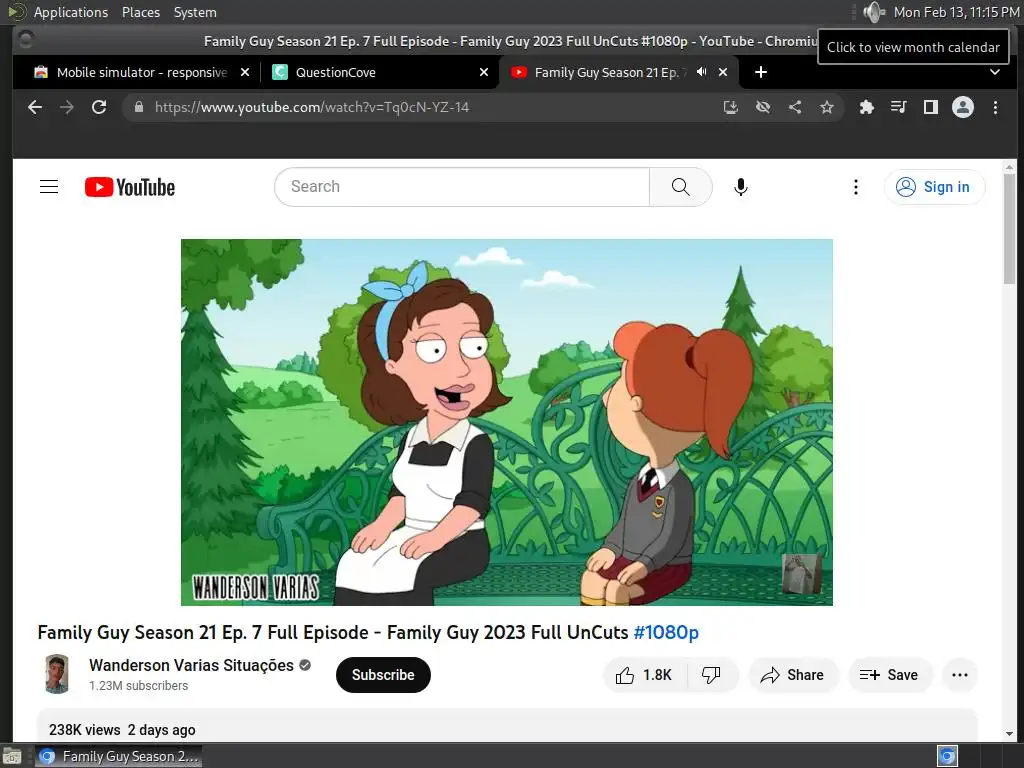Viewport: 1024px width, 768px height.
Task: Like the video (1.8K)
Action: (x=645, y=675)
